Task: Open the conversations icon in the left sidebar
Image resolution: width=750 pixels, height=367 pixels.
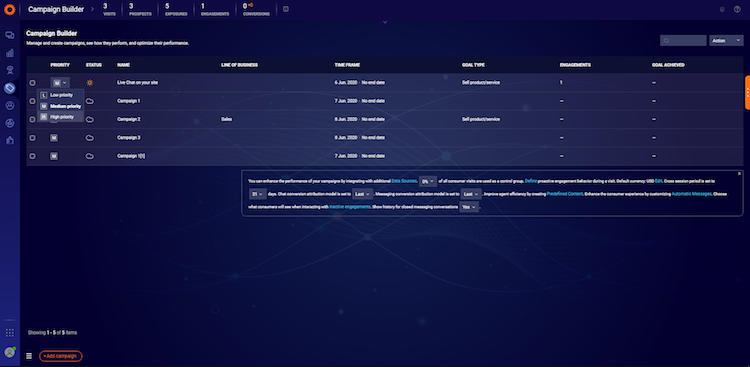Action: point(10,35)
